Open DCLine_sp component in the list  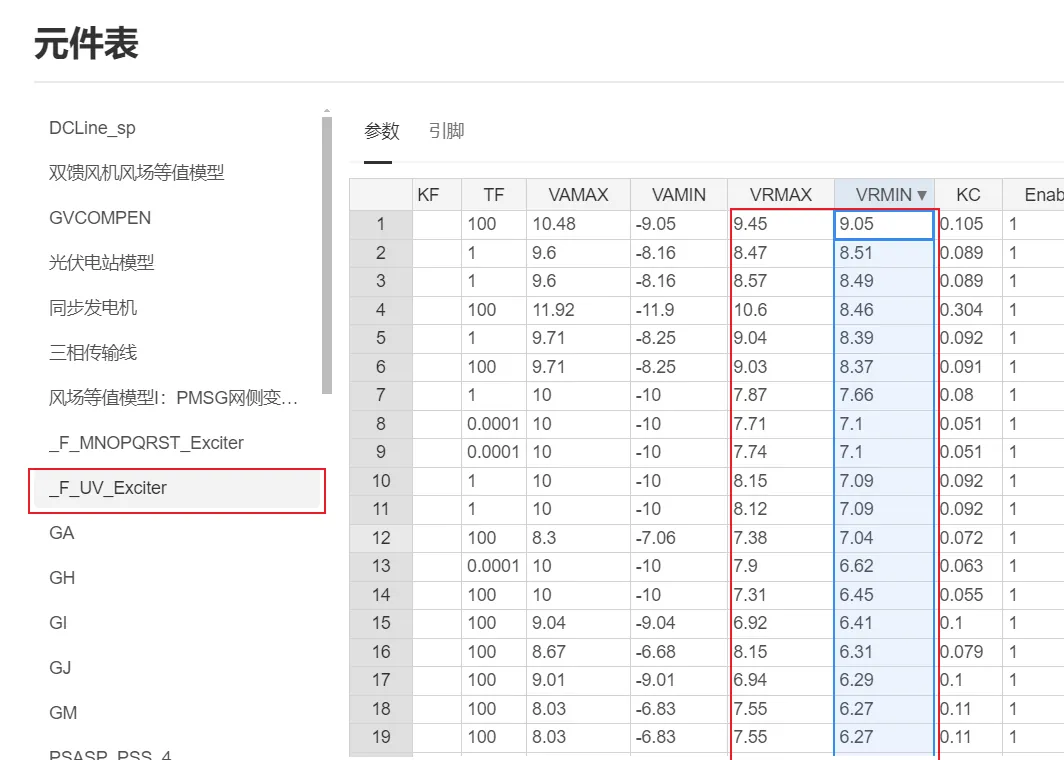[92, 128]
